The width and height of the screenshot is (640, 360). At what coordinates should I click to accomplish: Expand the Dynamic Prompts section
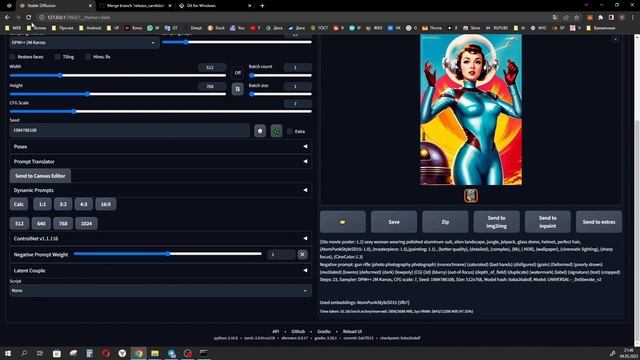(160, 190)
